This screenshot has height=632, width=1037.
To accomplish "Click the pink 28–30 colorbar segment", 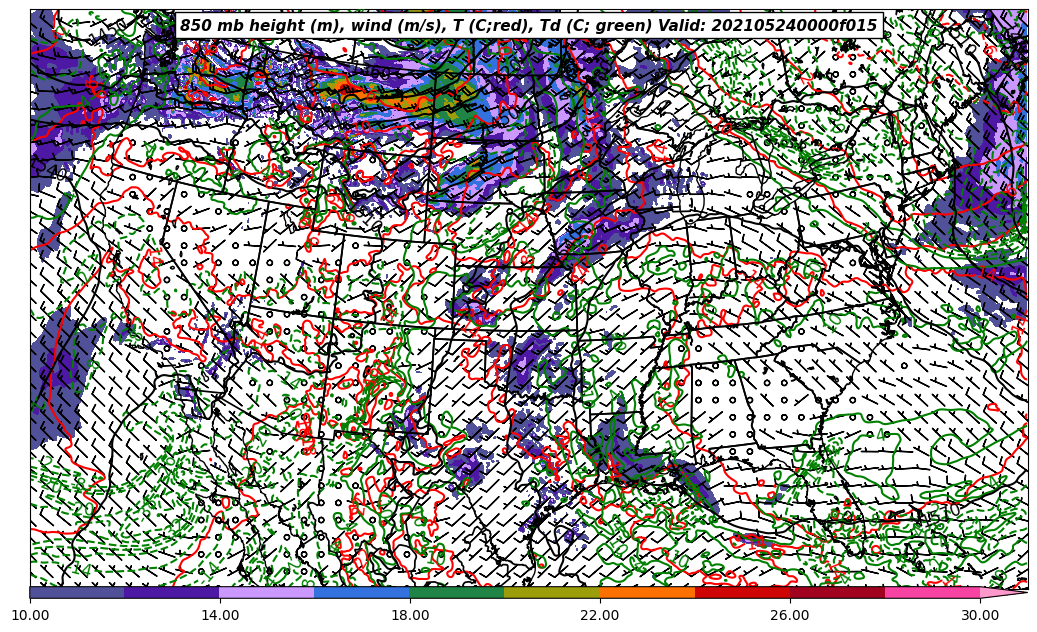I will 932,592.
